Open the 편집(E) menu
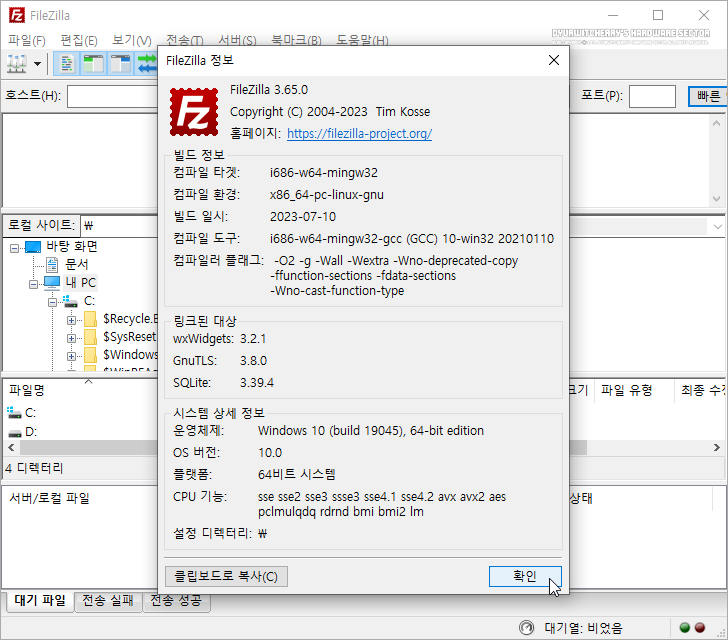This screenshot has height=640, width=728. (79, 40)
